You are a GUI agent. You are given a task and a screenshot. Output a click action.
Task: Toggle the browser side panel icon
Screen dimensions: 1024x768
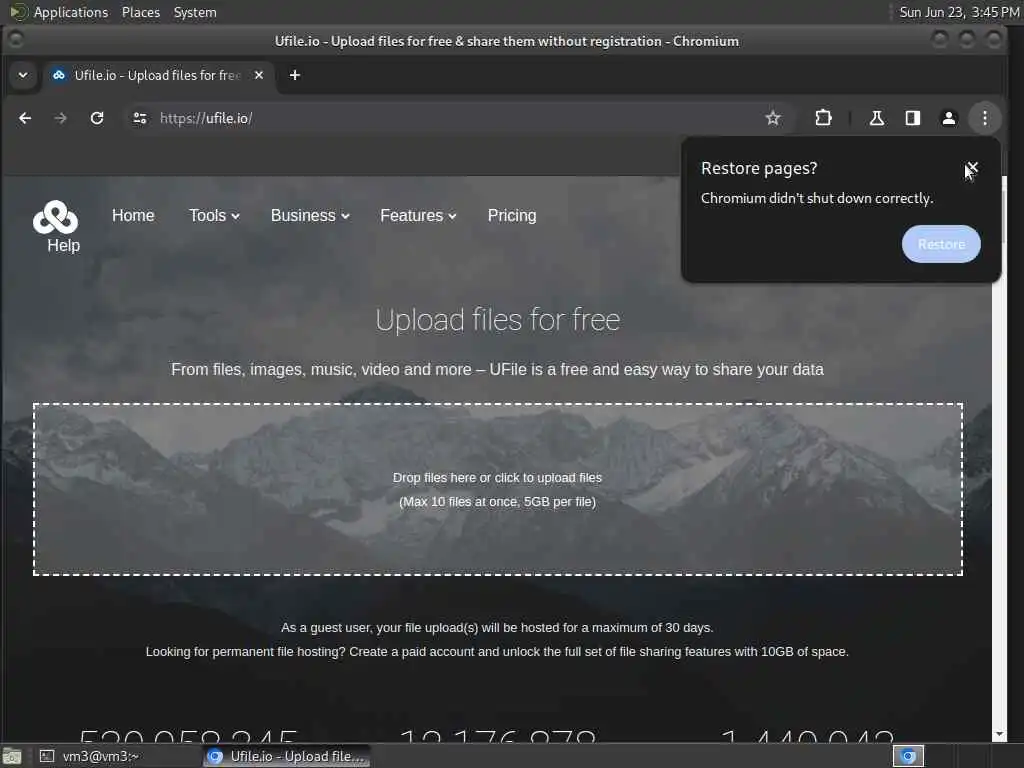pyautogui.click(x=912, y=118)
